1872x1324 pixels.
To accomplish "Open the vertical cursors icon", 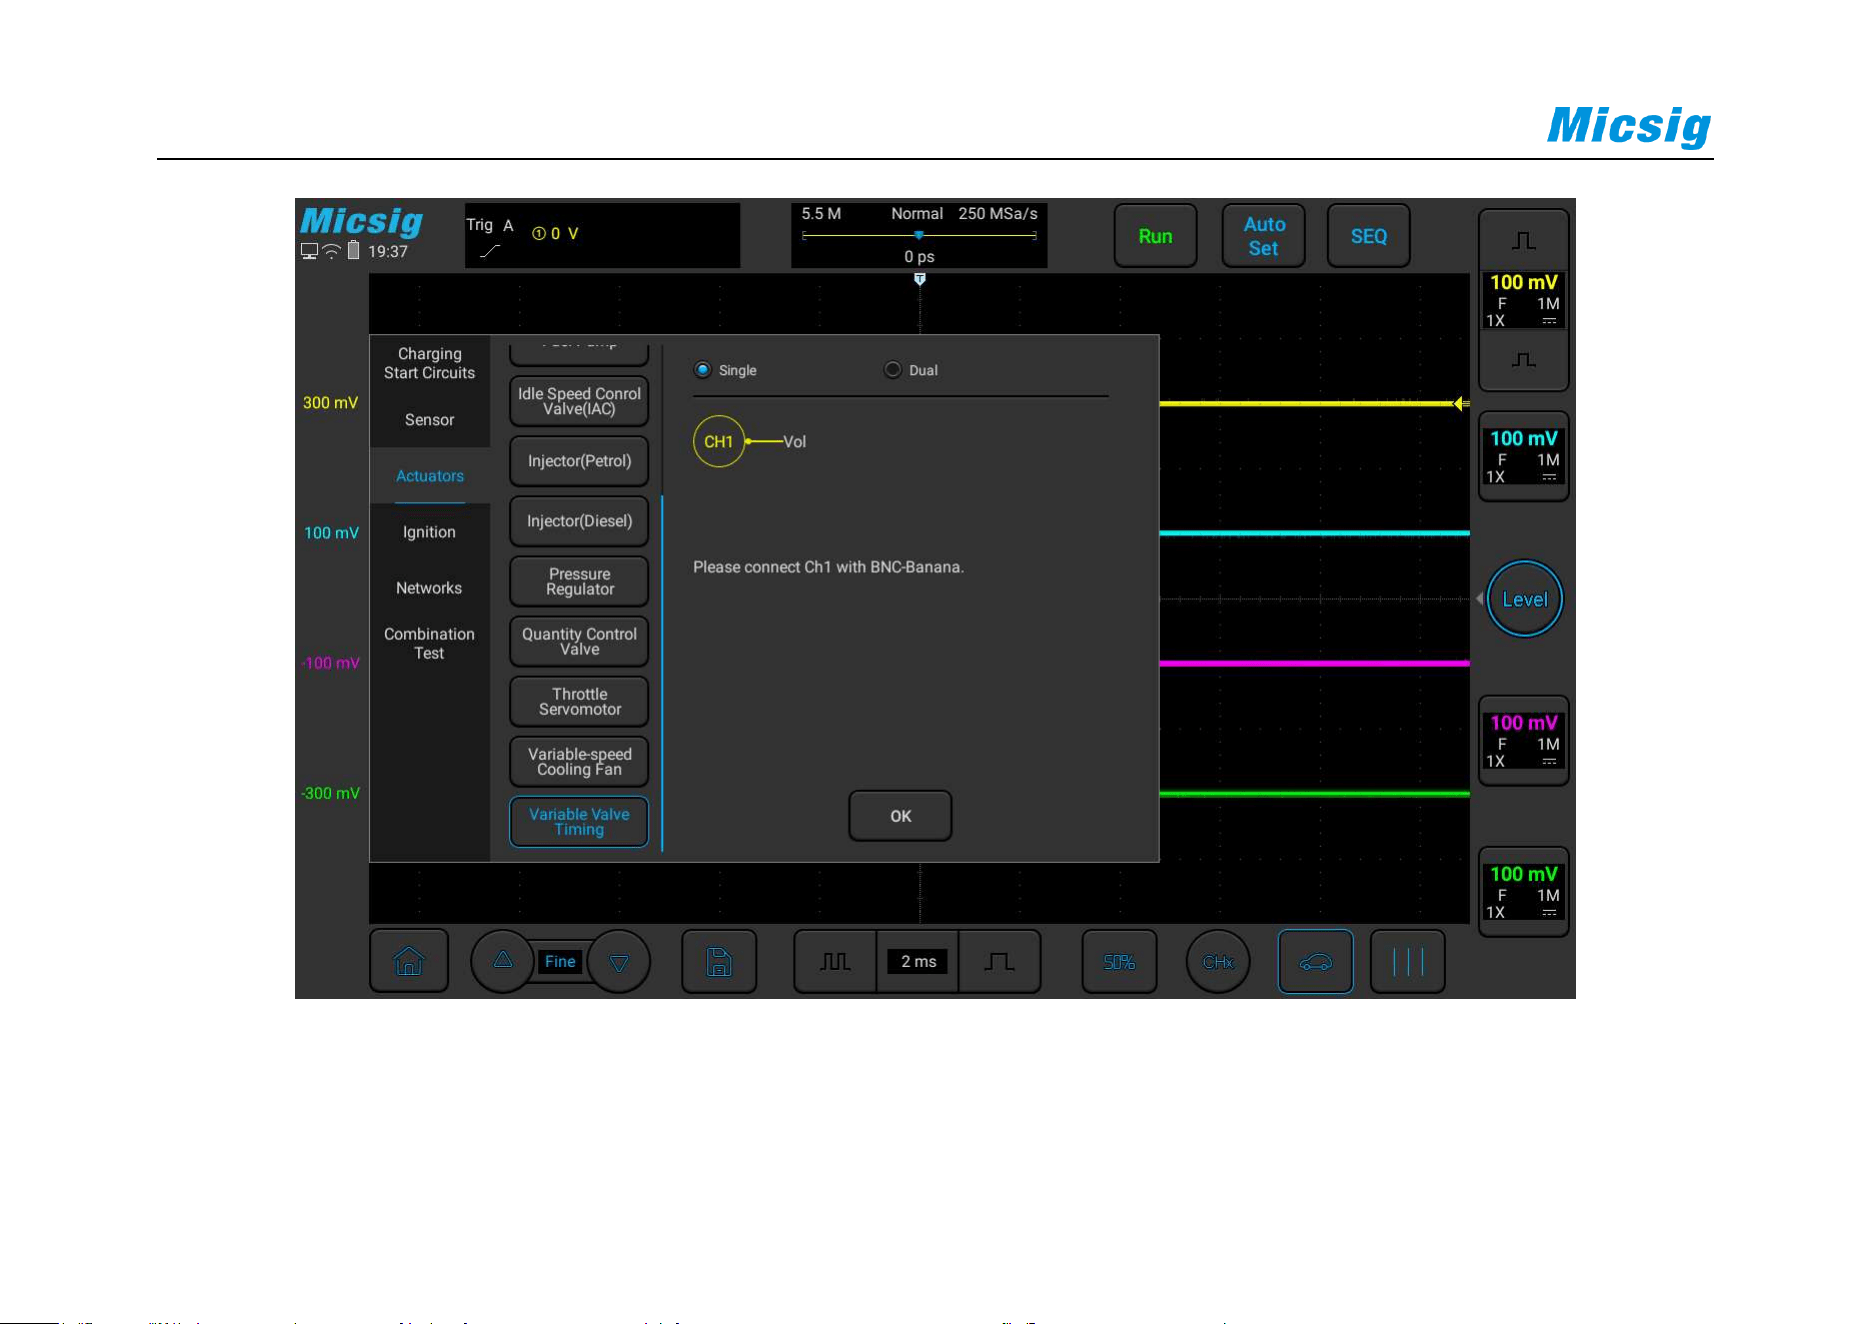I will point(1407,962).
